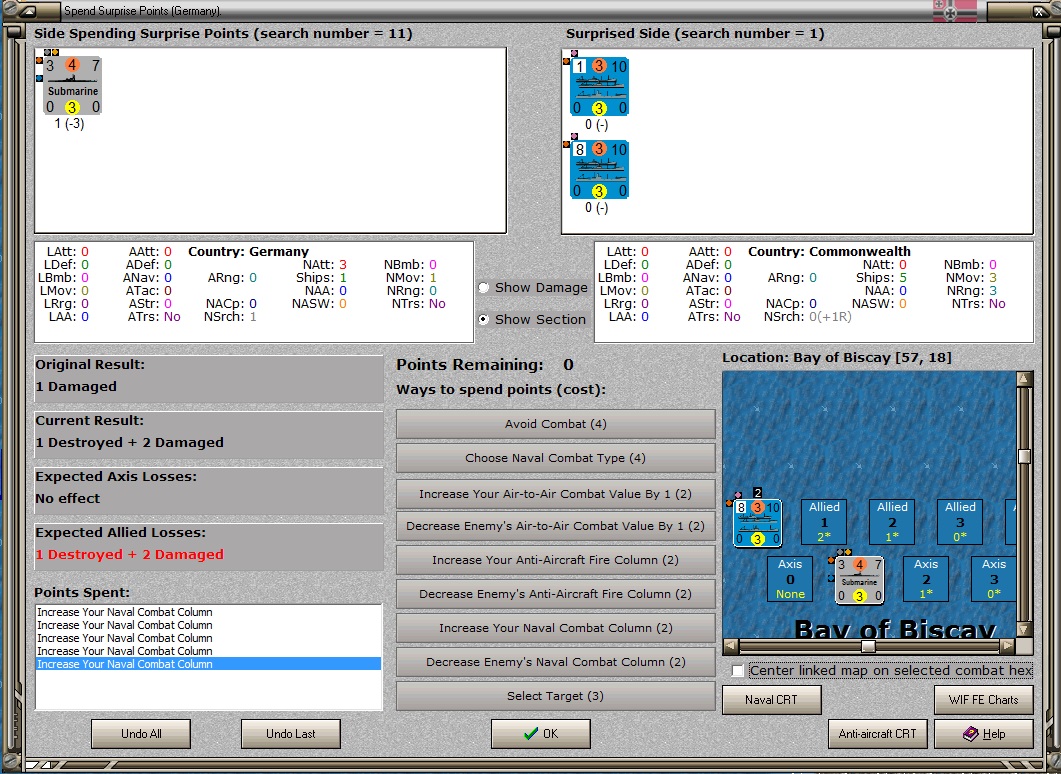Click Decrease Enemy's Air-to-Air Combat Value By 1
Viewport: 1061px width, 774px height.
[x=556, y=526]
